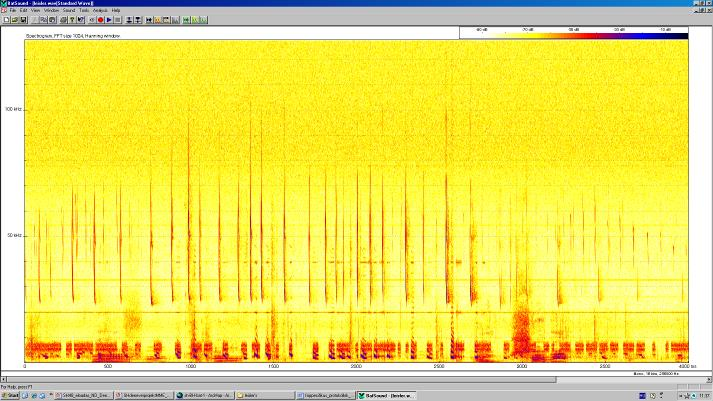Click the first down-arrow marker icon
Image resolution: width=713 pixels, height=401 pixels.
pyautogui.click(x=129, y=20)
